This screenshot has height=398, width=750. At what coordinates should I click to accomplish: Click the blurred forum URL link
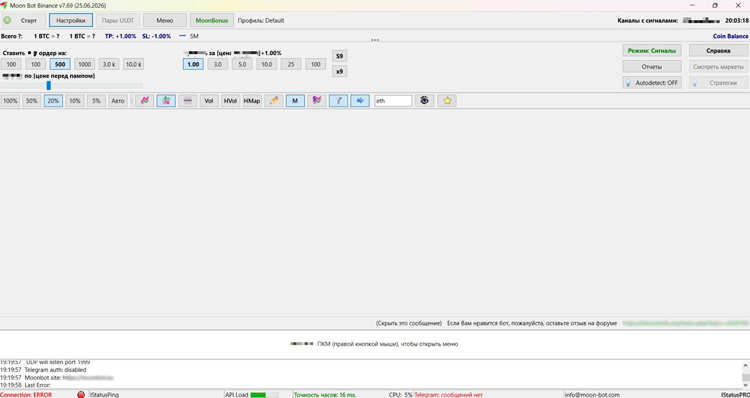(685, 323)
